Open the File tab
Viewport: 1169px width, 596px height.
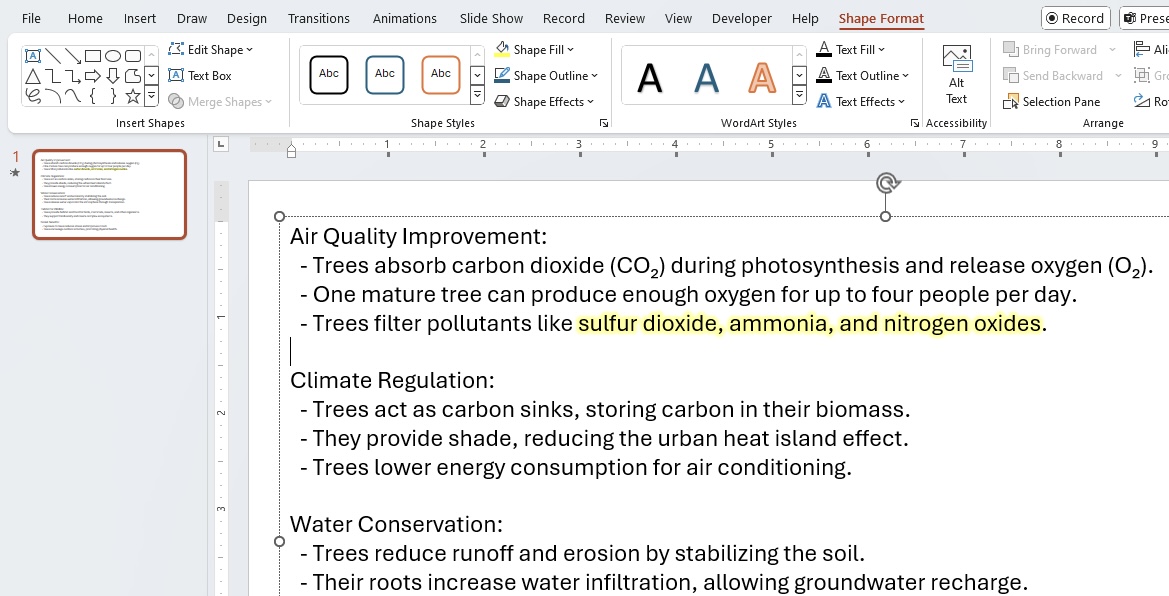31,18
